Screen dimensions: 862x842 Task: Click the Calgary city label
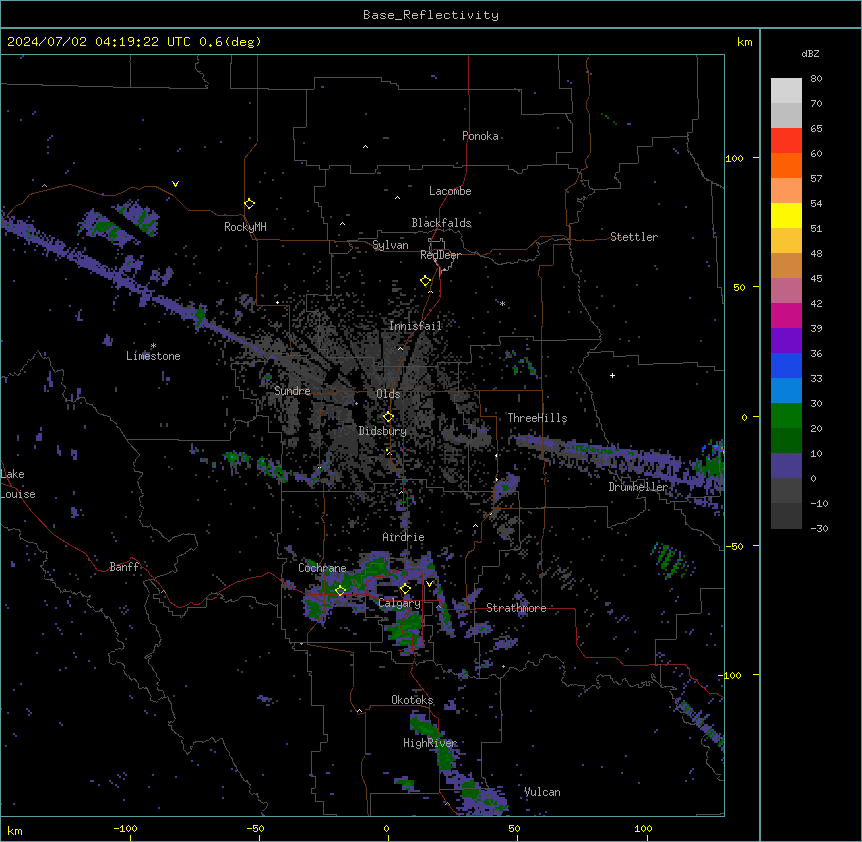[x=399, y=603]
